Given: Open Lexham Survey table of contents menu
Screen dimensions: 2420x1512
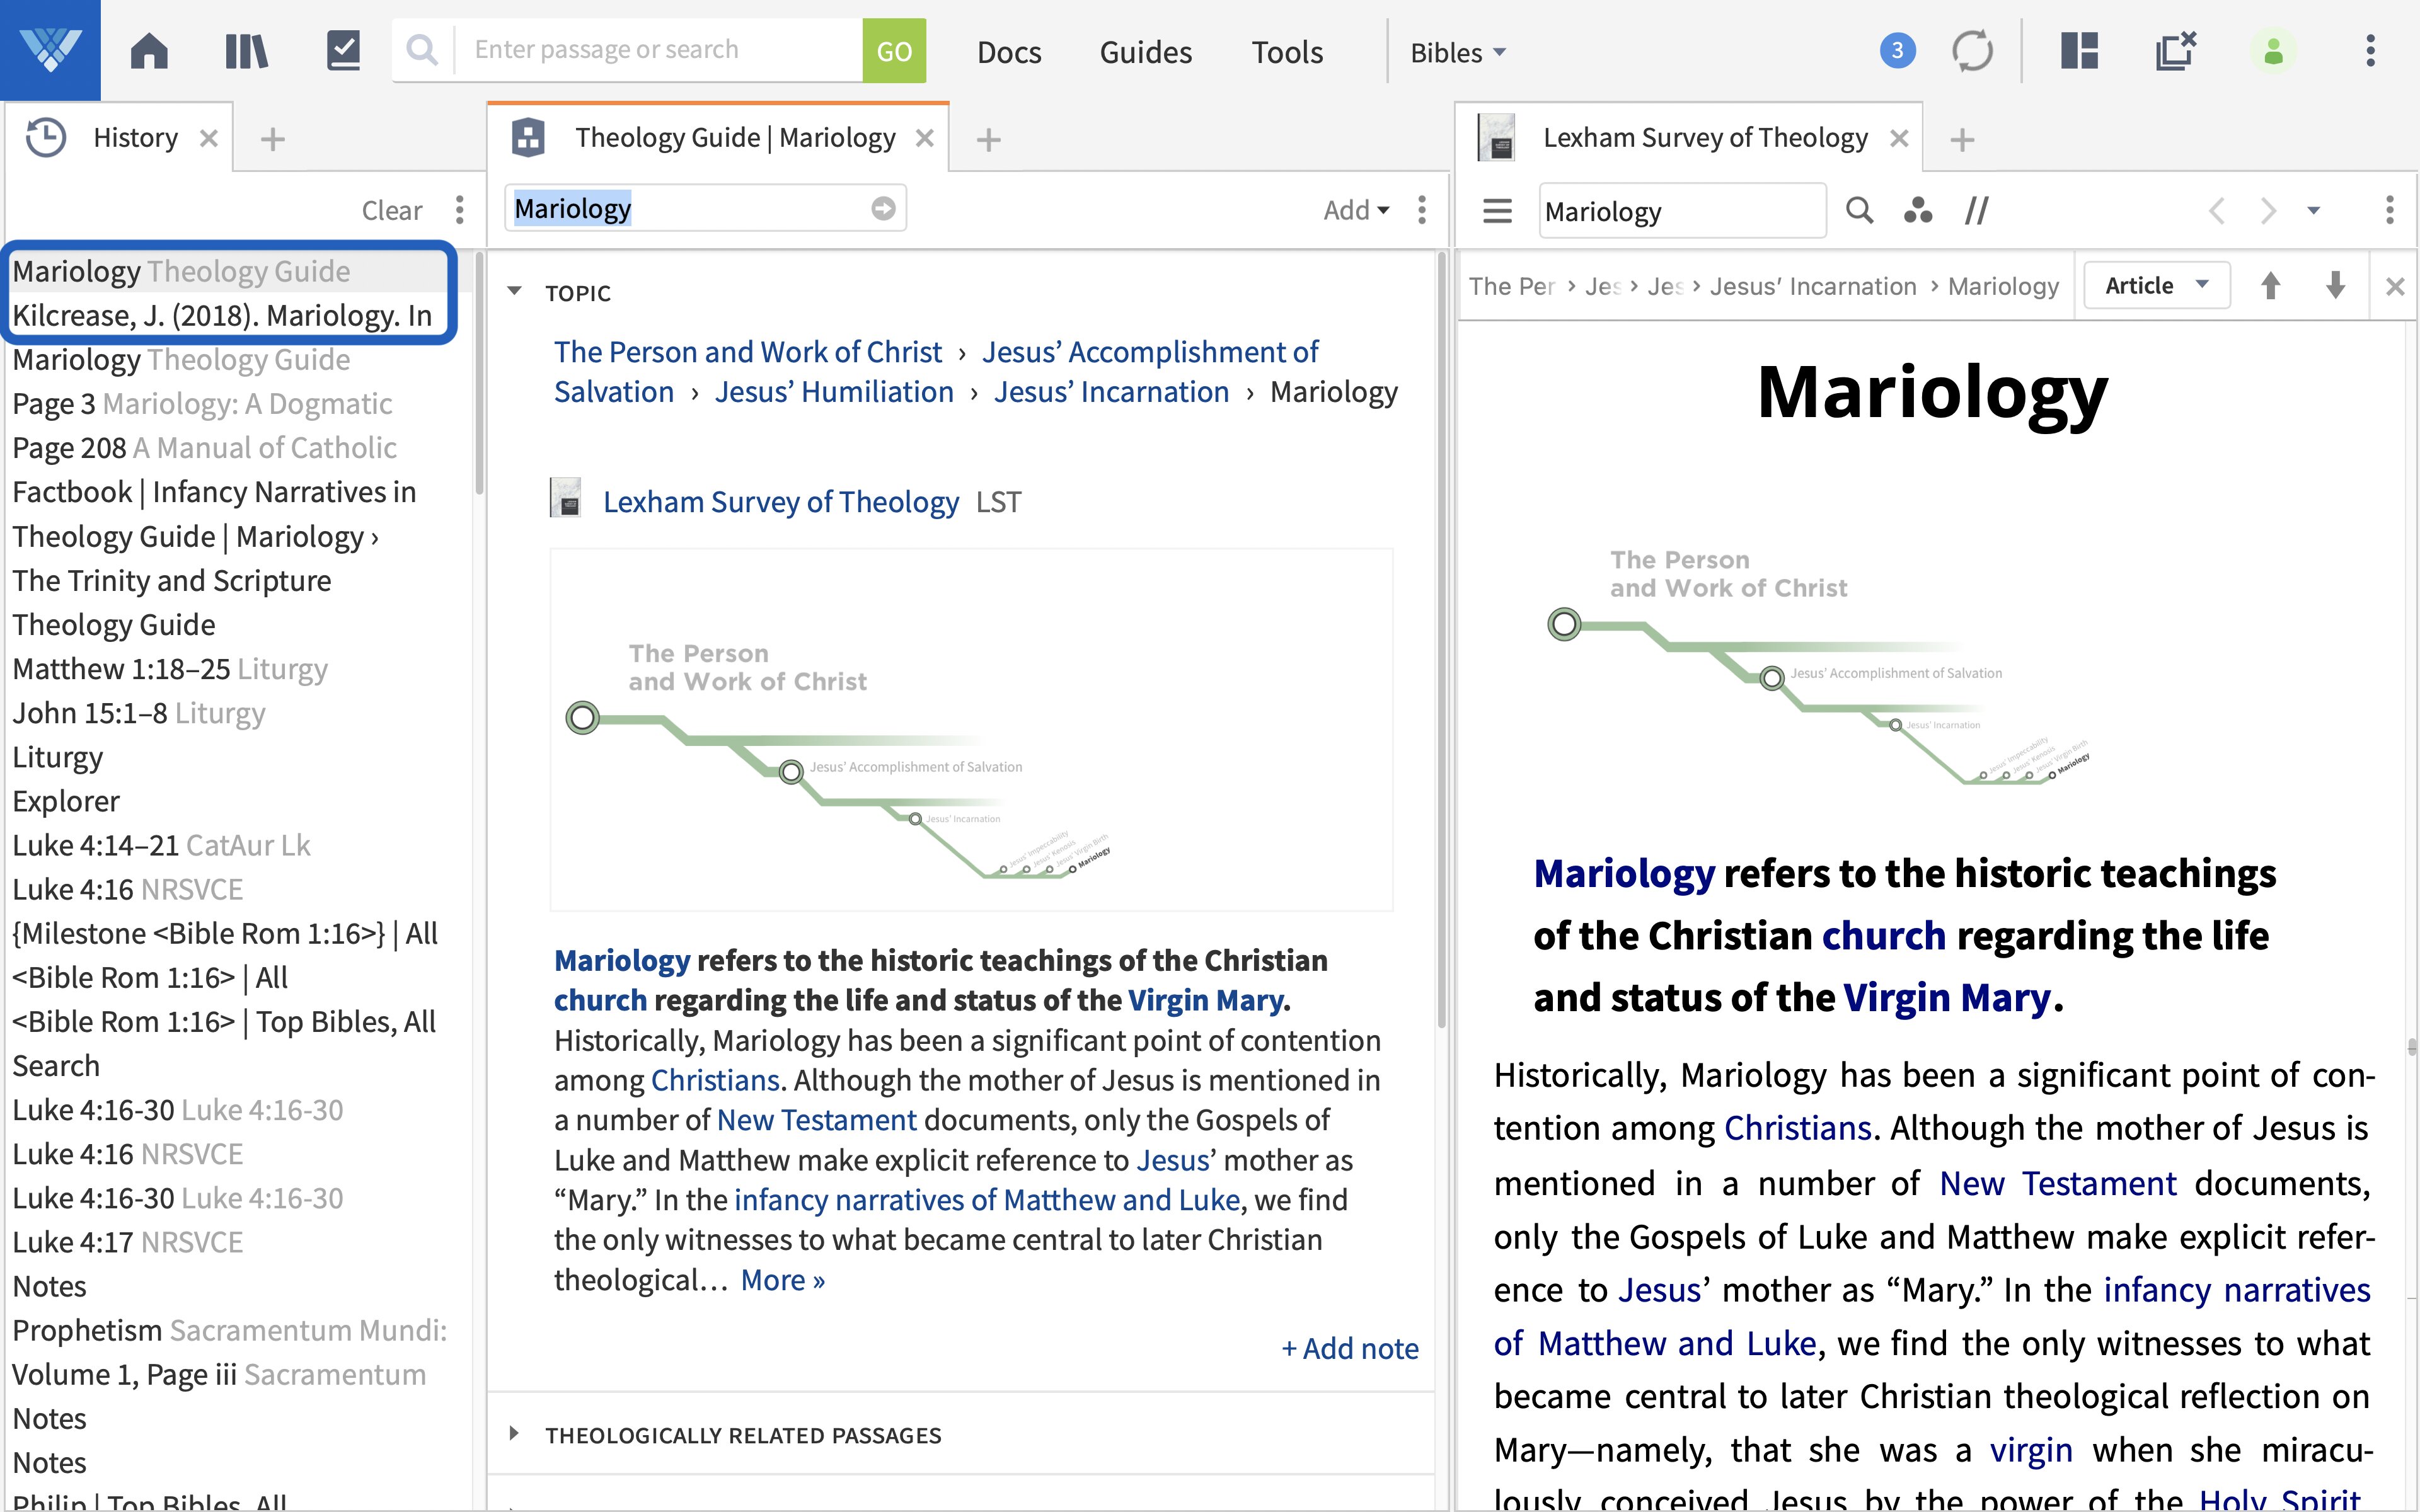Looking at the screenshot, I should click(x=1497, y=211).
